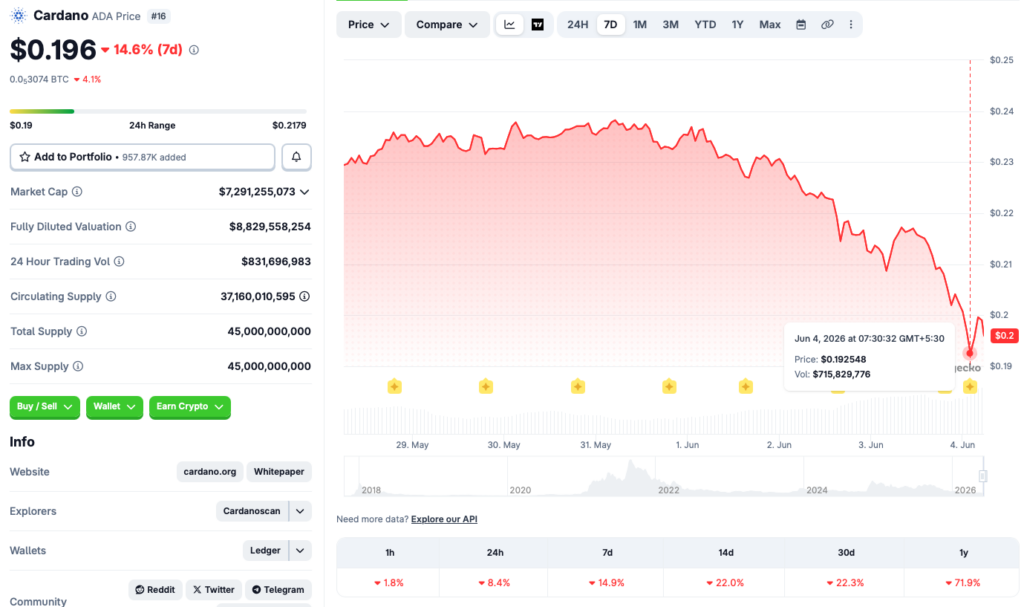Expand the Market Cap chevron
This screenshot has width=1024, height=607.
click(304, 192)
